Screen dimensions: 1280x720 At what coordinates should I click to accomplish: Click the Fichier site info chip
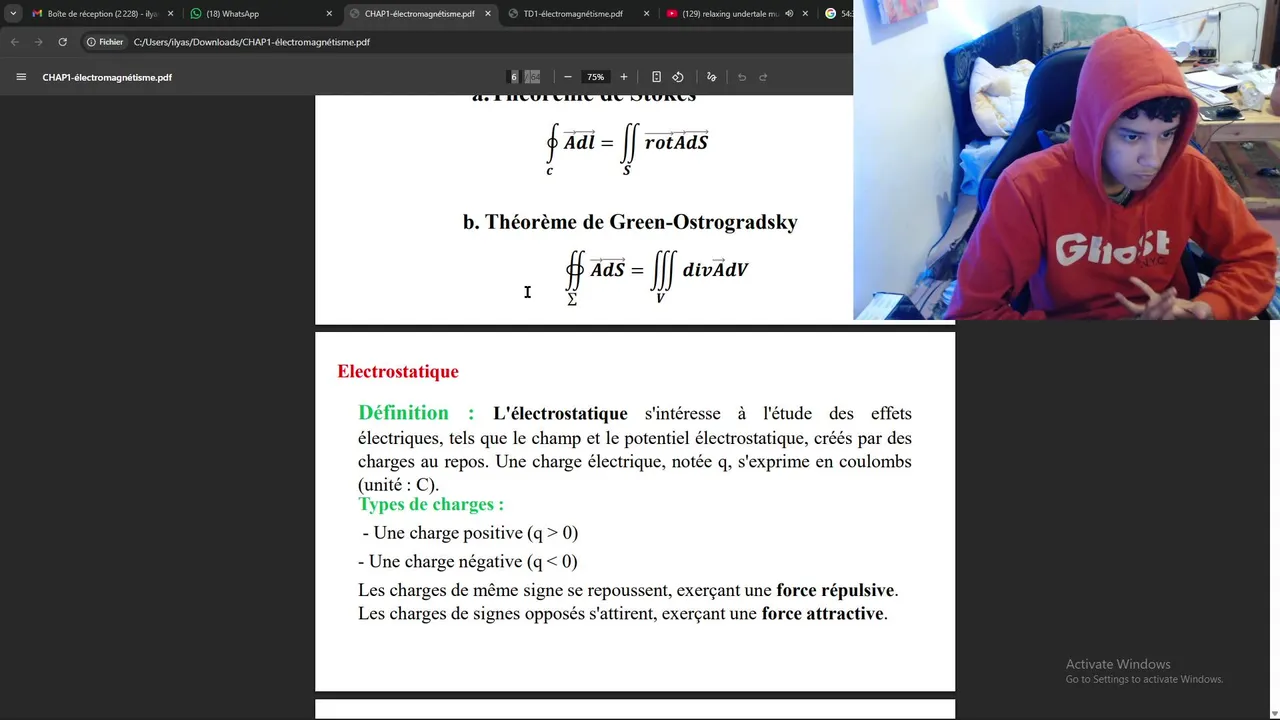105,42
